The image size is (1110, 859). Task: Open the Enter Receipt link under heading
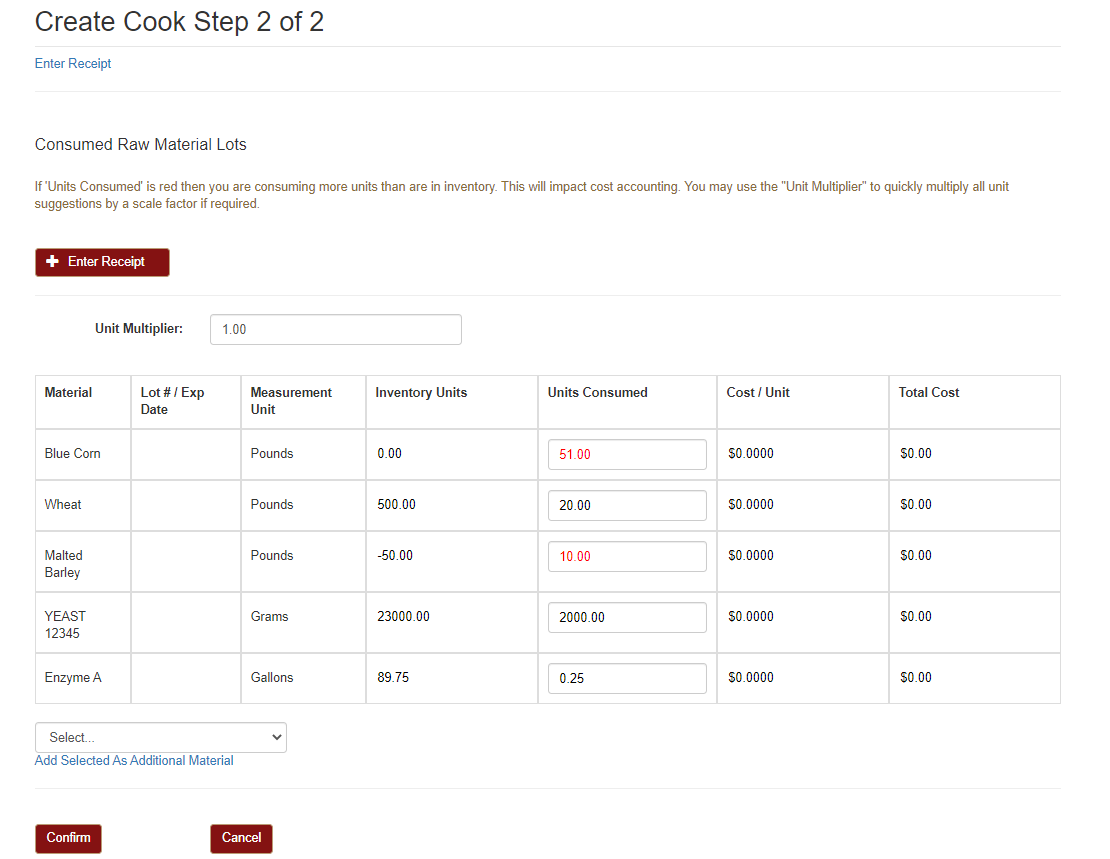73,64
